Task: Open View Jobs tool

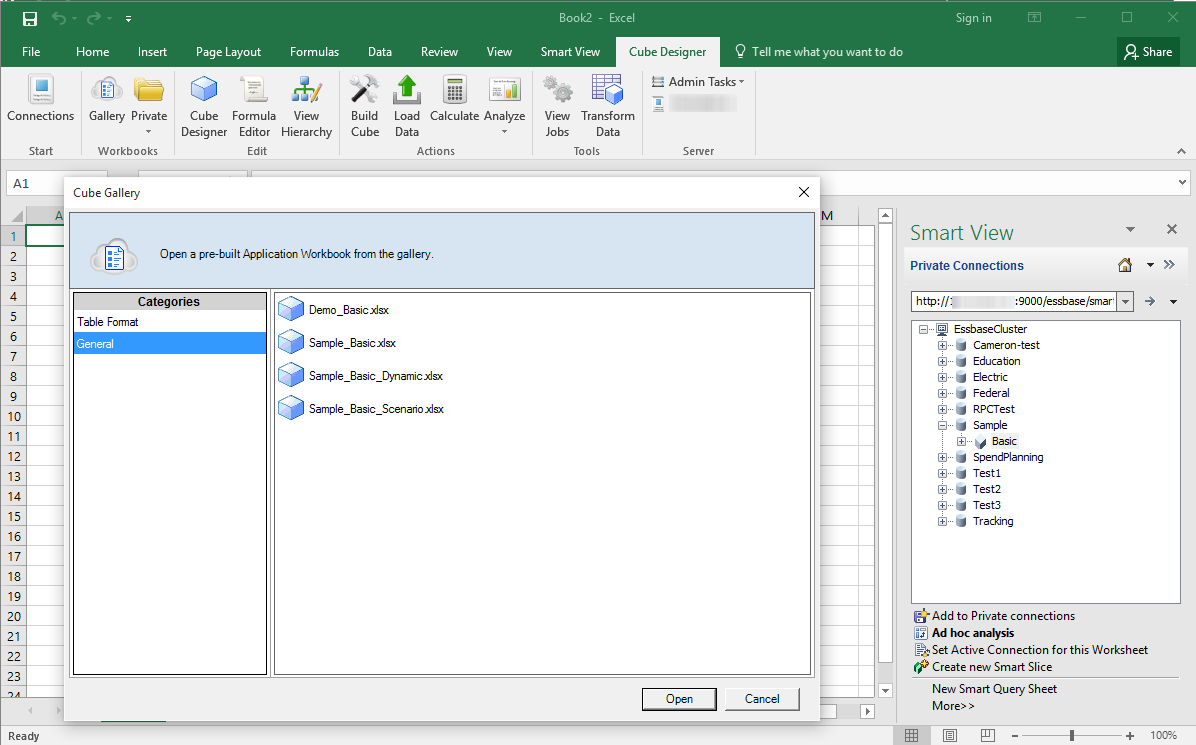Action: pos(558,107)
